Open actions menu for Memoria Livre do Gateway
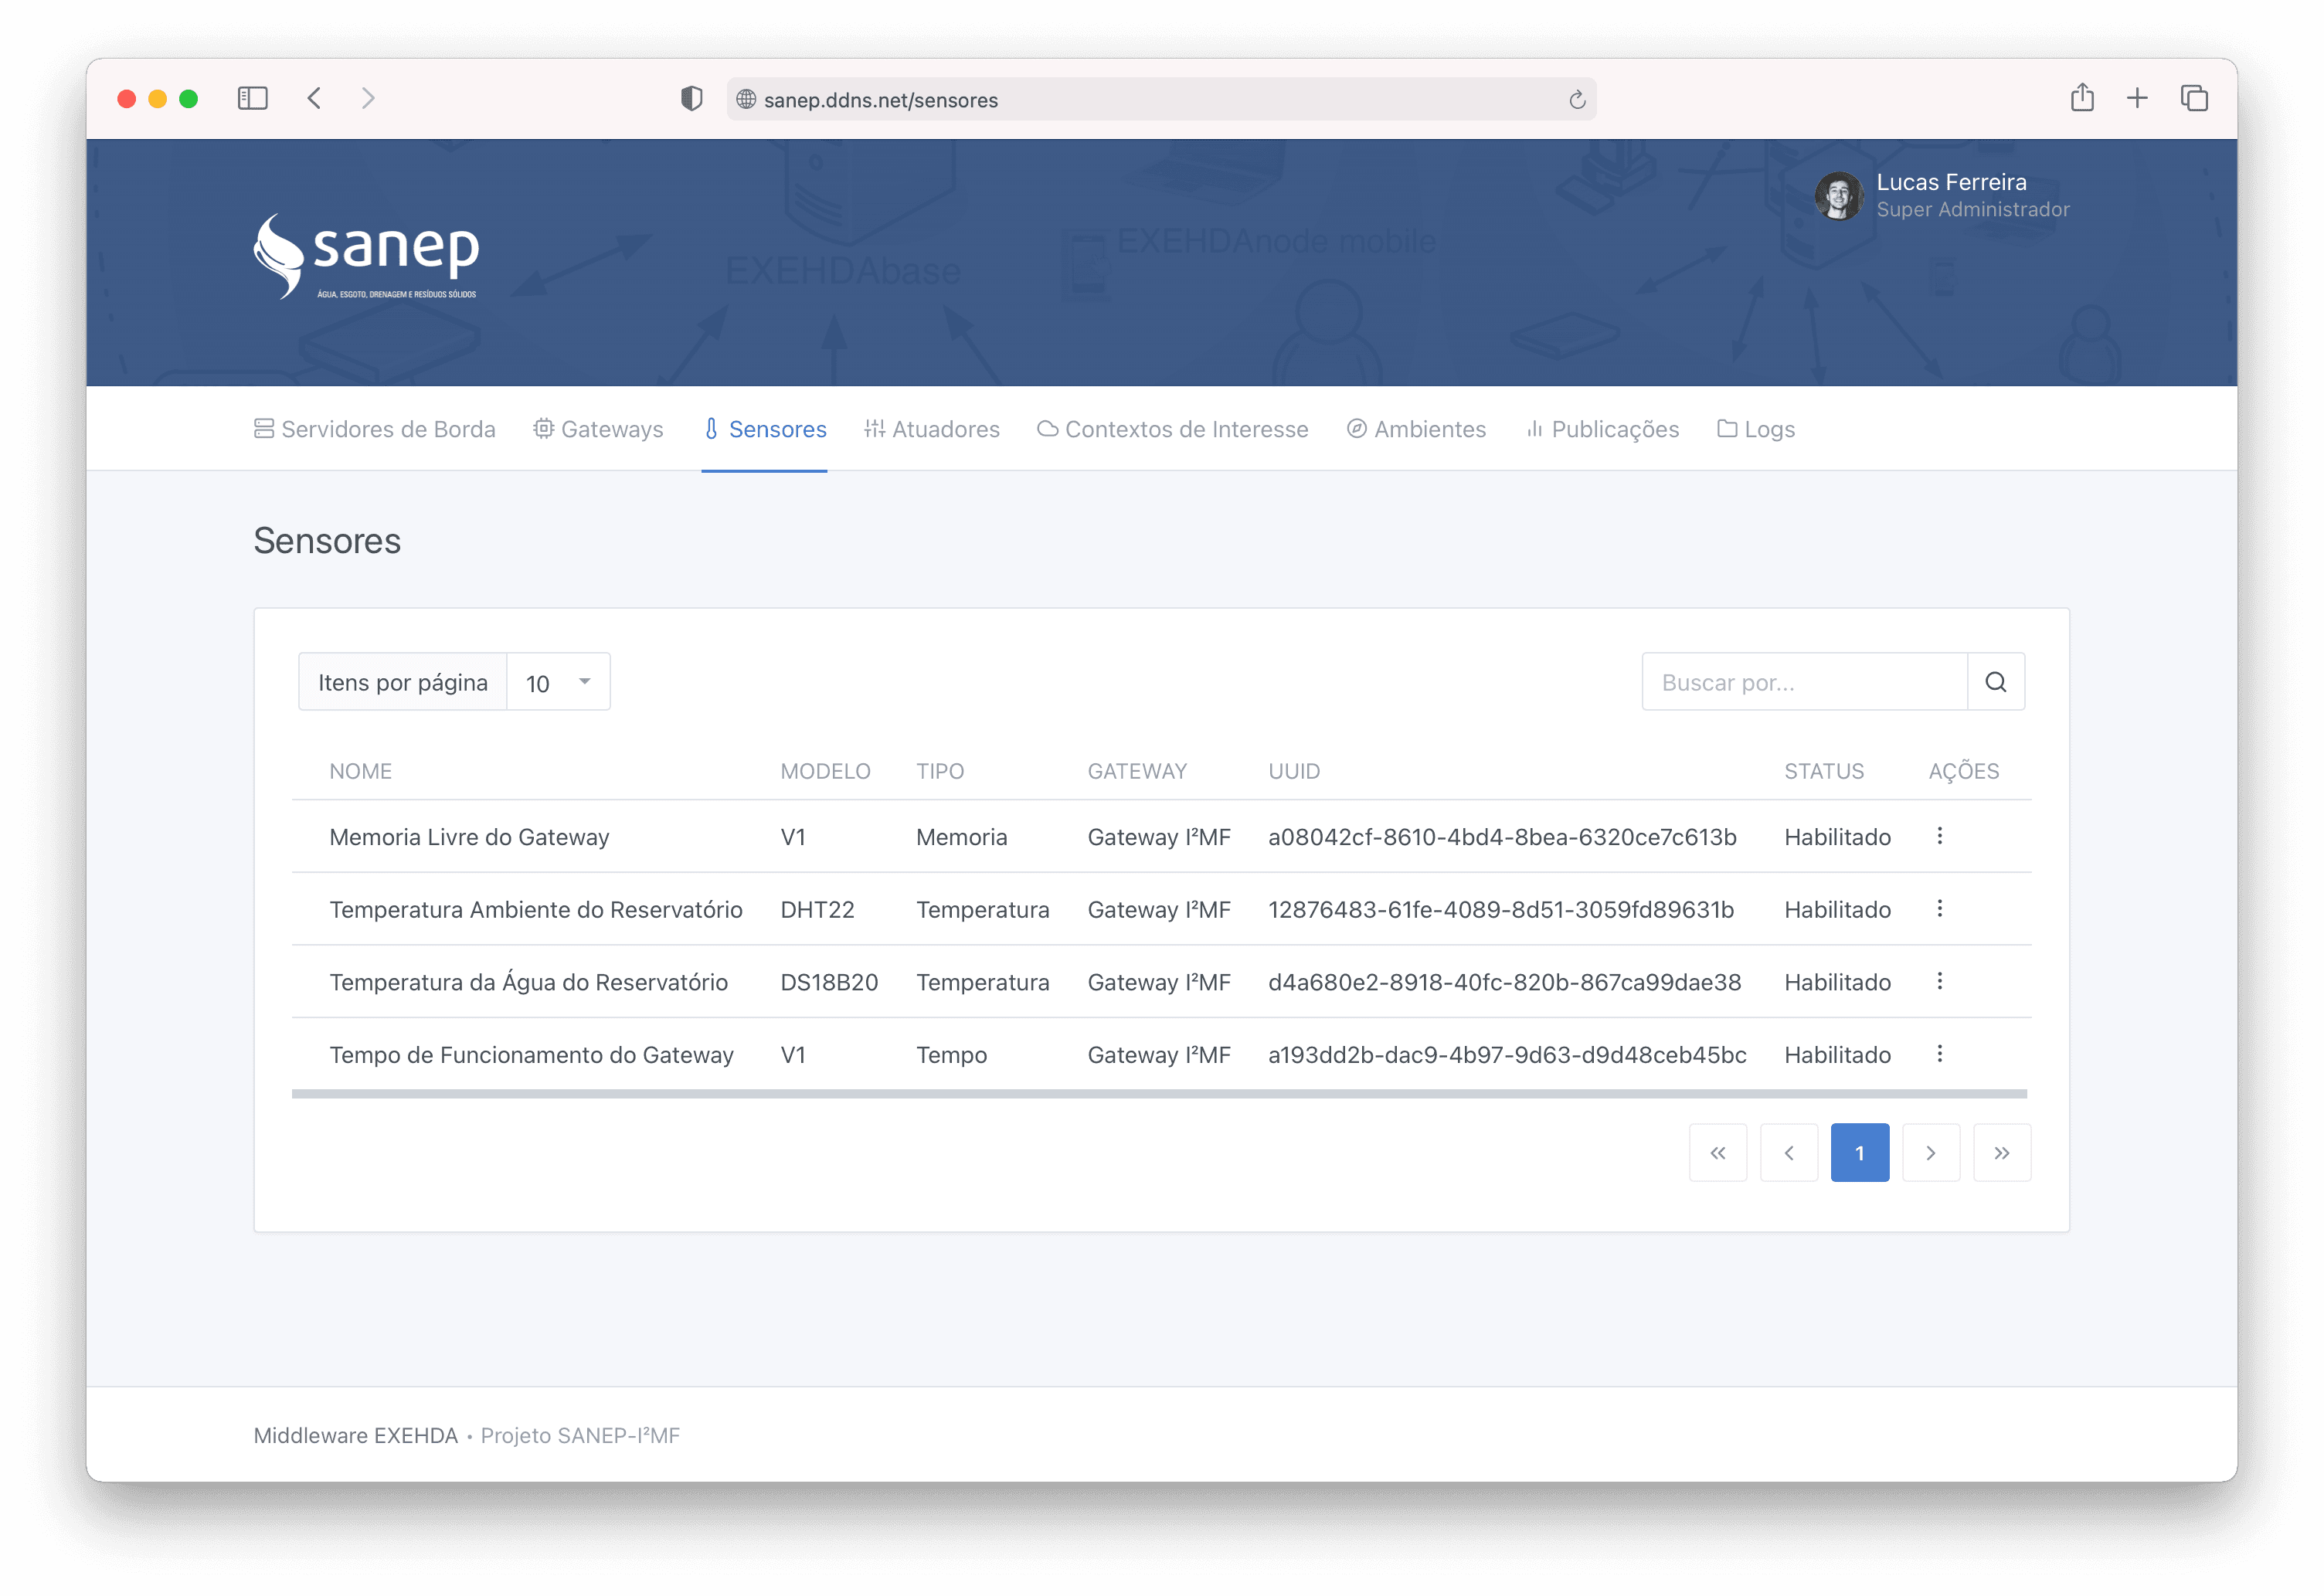Image resolution: width=2324 pixels, height=1596 pixels. tap(1939, 836)
